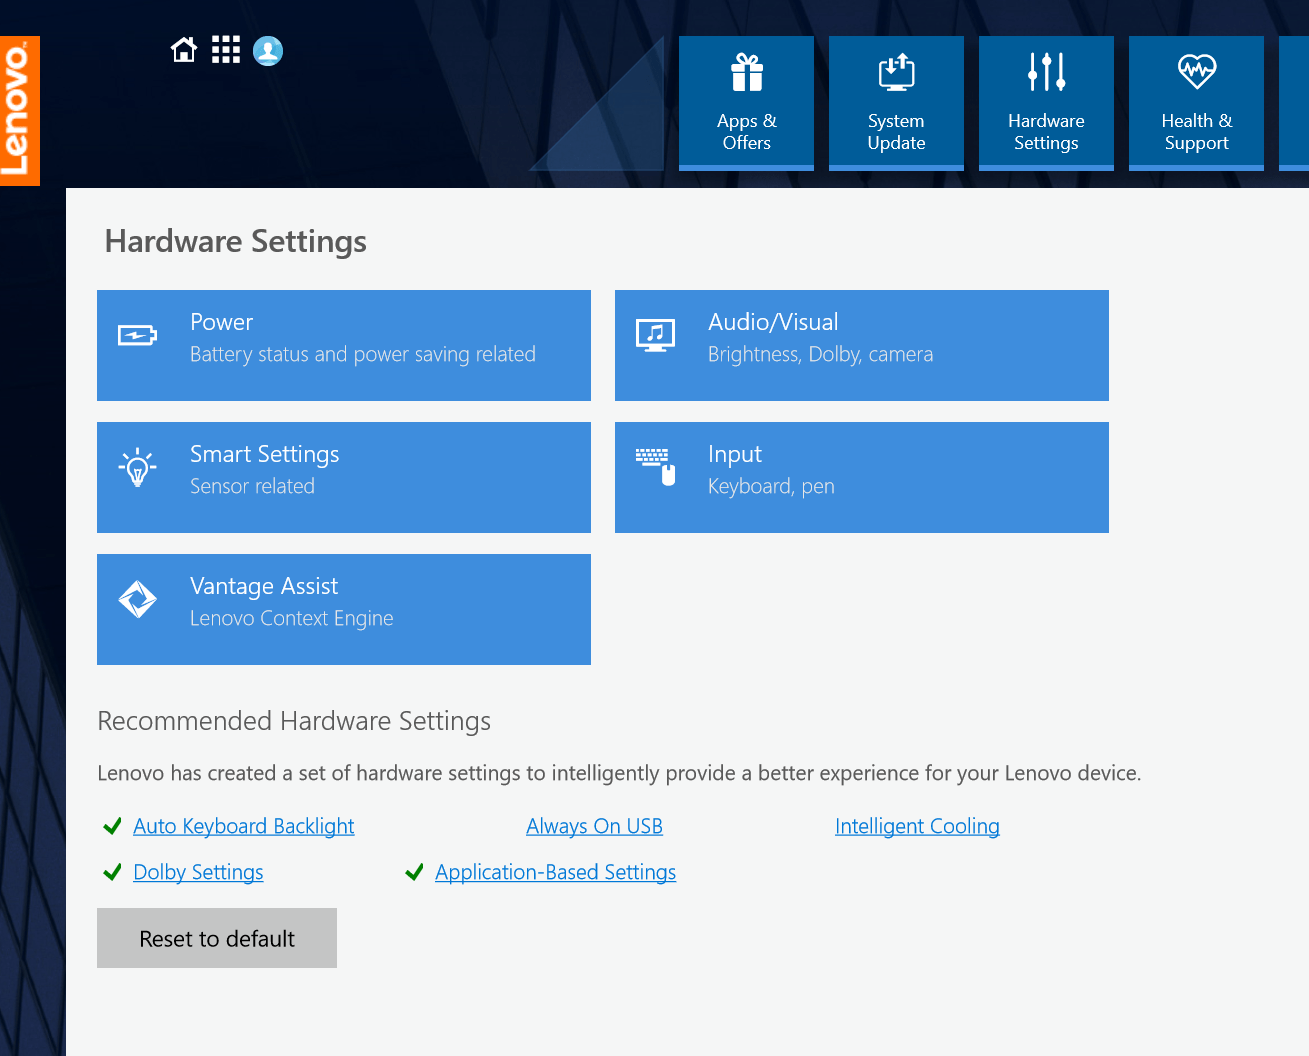Open the Power settings tile title
Image resolution: width=1309 pixels, height=1056 pixels.
[x=222, y=322]
